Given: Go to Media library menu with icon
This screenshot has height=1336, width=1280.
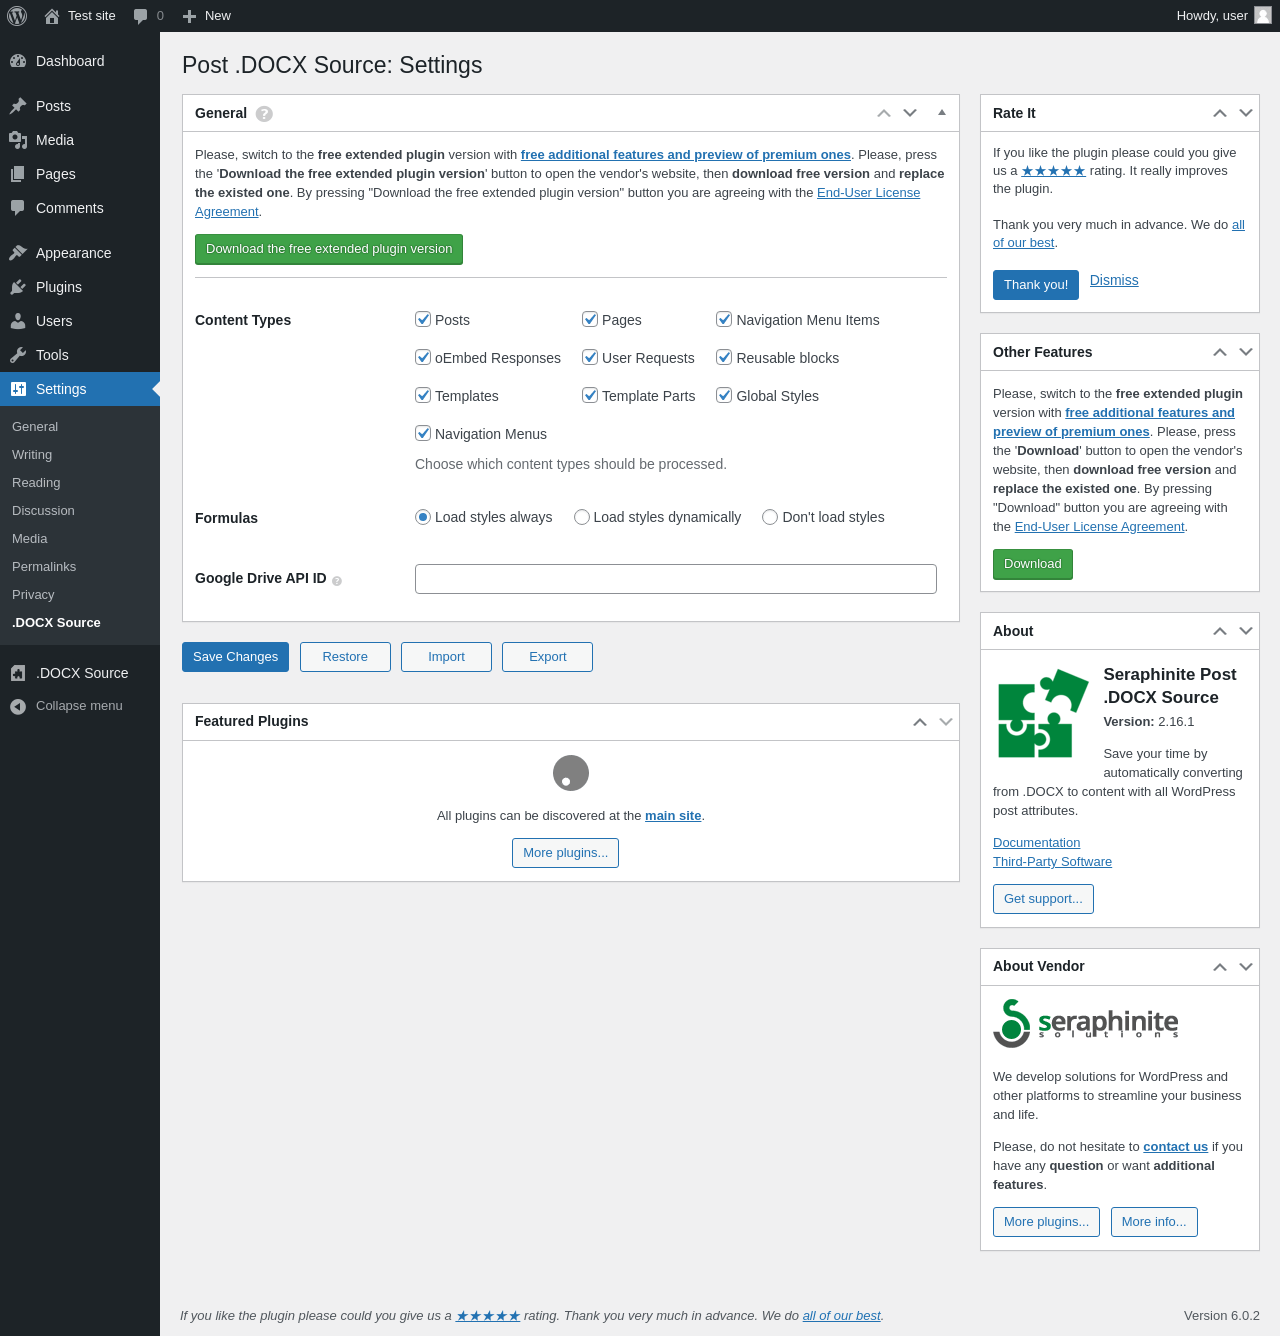Looking at the screenshot, I should pos(80,140).
